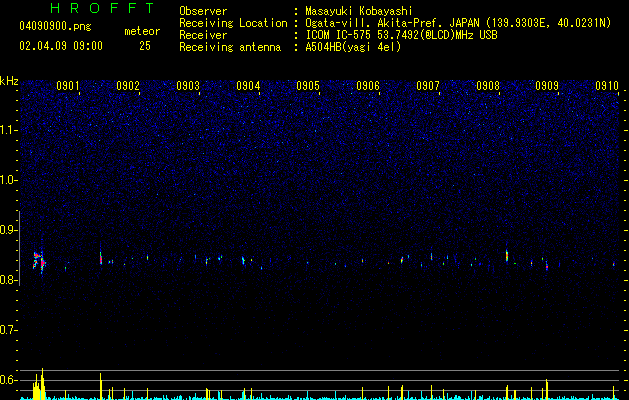This screenshot has height=400, width=629.
Task: Click the 'Receiver' field label
Action: [x=203, y=35]
